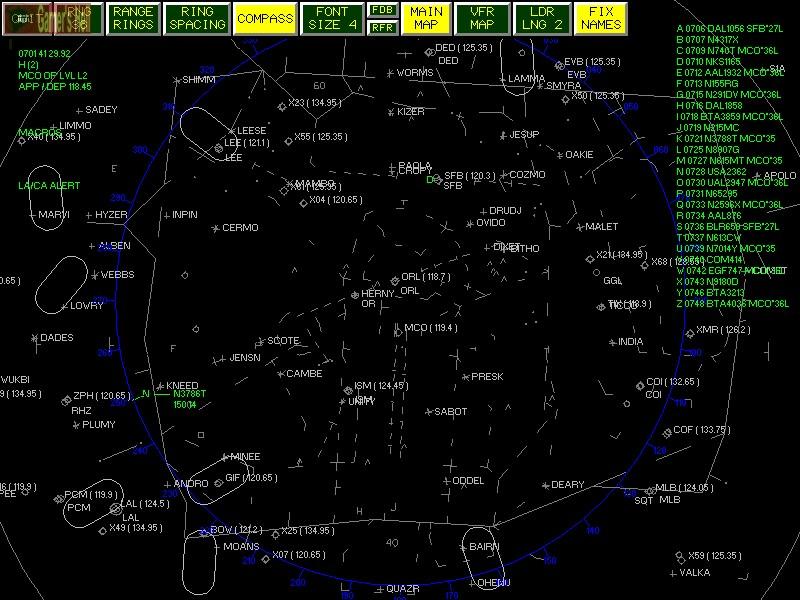Click the GIF airport symbol
Image resolution: width=800 pixels, height=600 pixels.
pyautogui.click(x=218, y=482)
